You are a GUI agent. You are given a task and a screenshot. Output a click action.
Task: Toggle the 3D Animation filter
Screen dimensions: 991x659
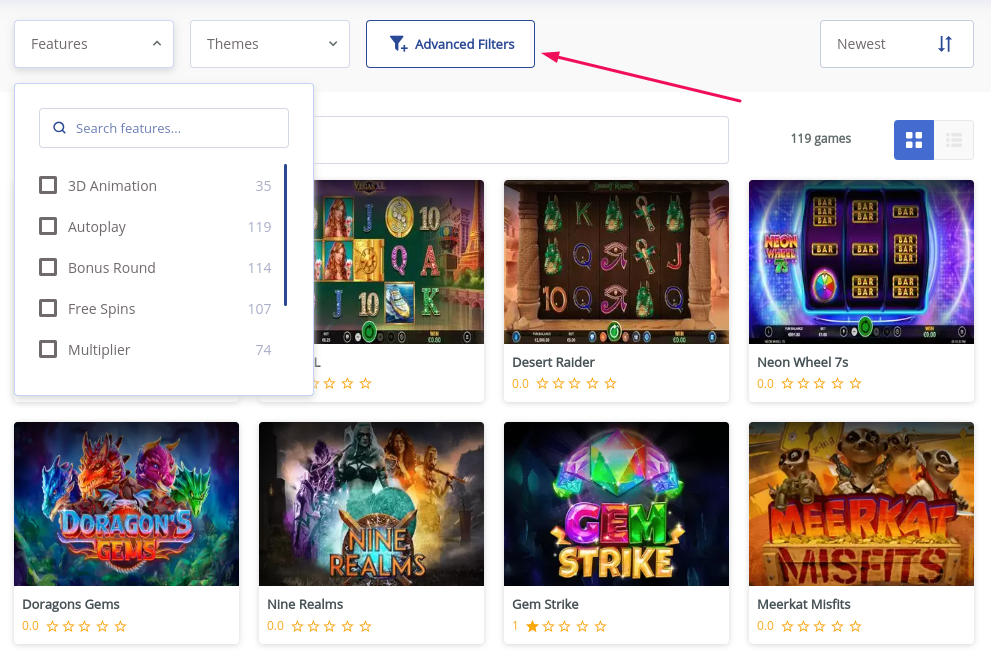[x=47, y=185]
